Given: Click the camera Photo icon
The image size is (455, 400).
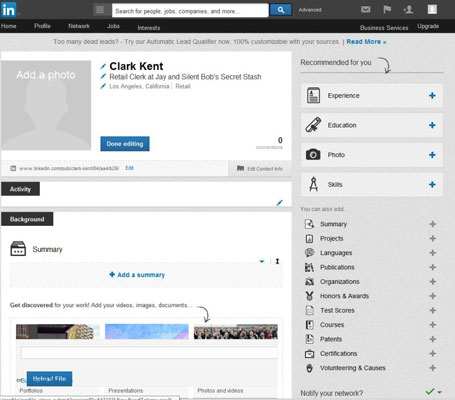Looking at the screenshot, I should pyautogui.click(x=313, y=155).
